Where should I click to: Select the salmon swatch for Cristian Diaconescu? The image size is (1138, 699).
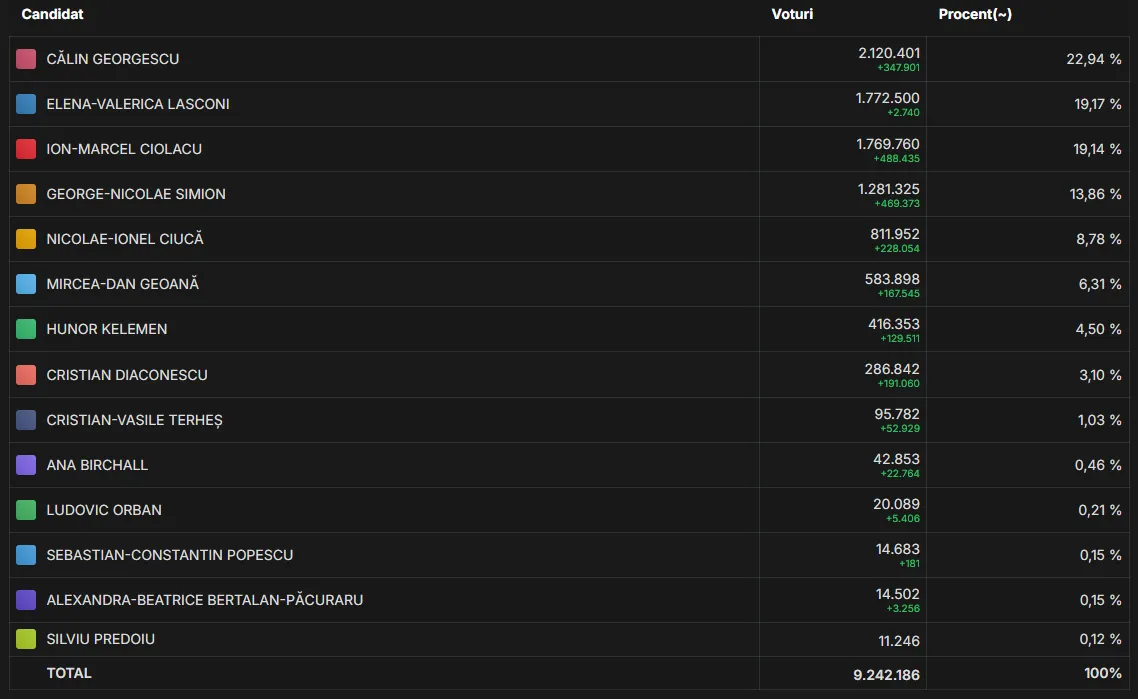click(26, 375)
